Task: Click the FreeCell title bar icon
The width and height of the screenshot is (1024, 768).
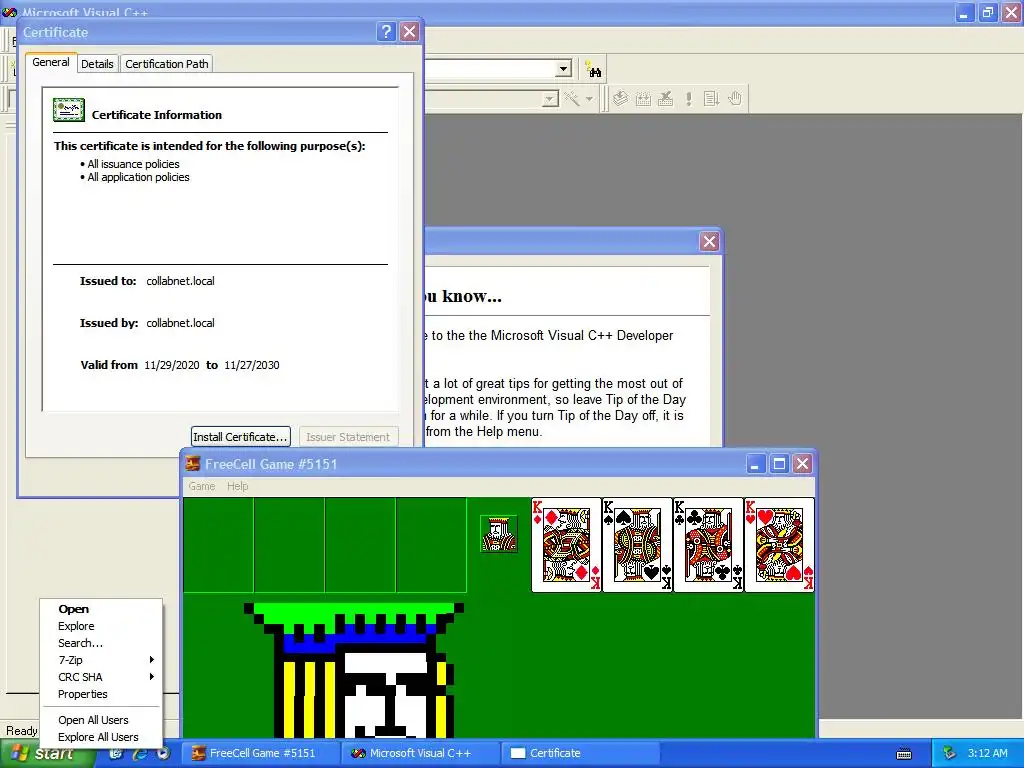Action: click(193, 464)
